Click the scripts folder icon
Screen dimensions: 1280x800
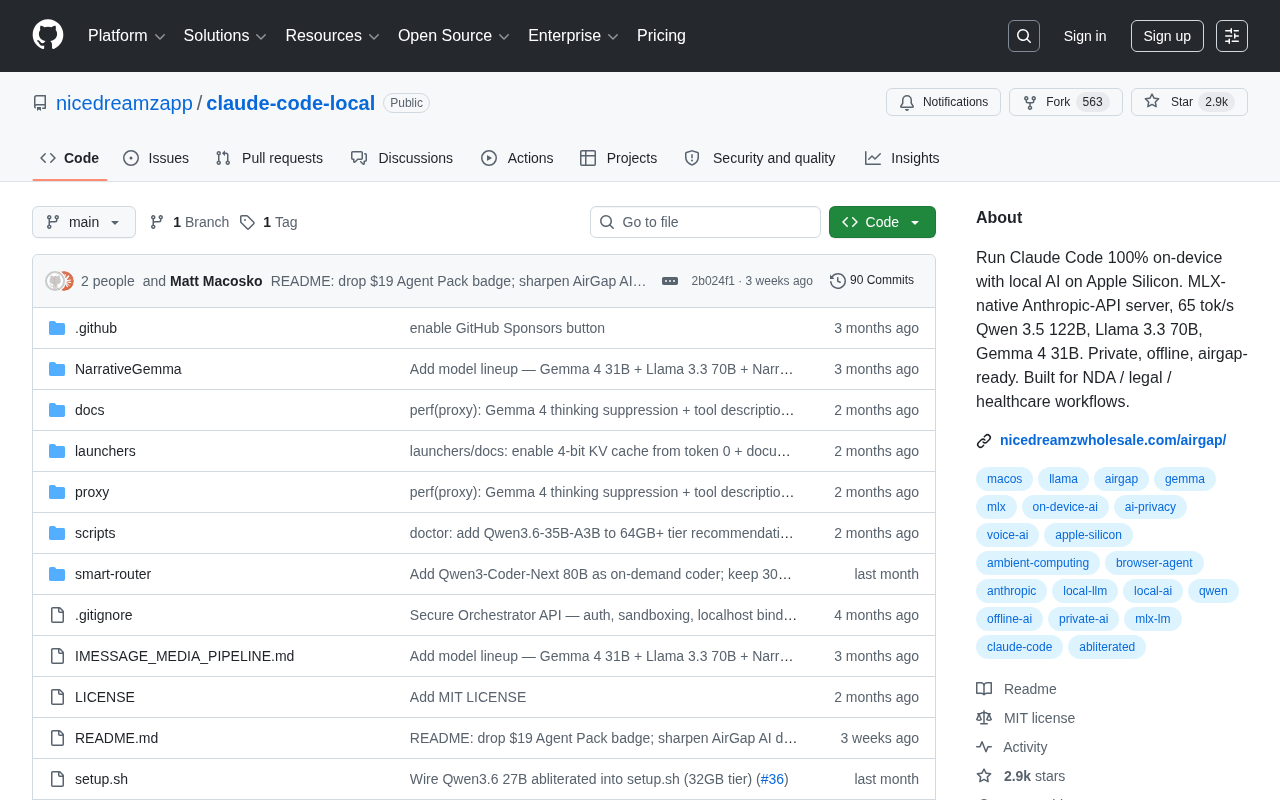click(x=57, y=533)
